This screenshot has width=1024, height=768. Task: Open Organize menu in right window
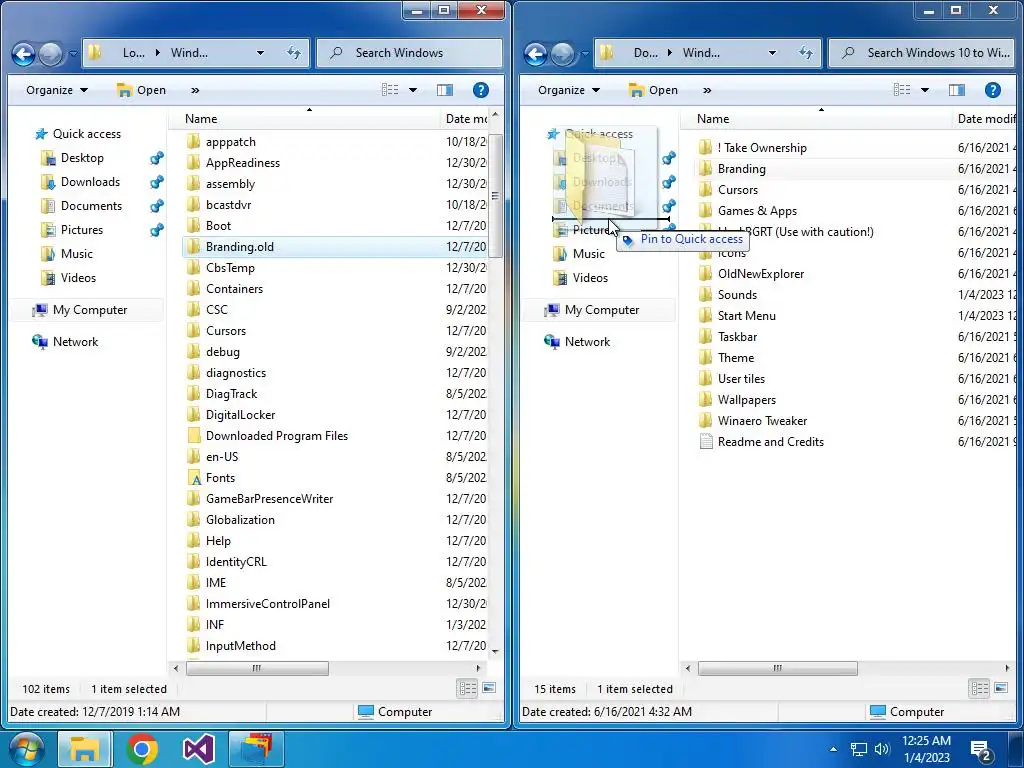point(569,90)
